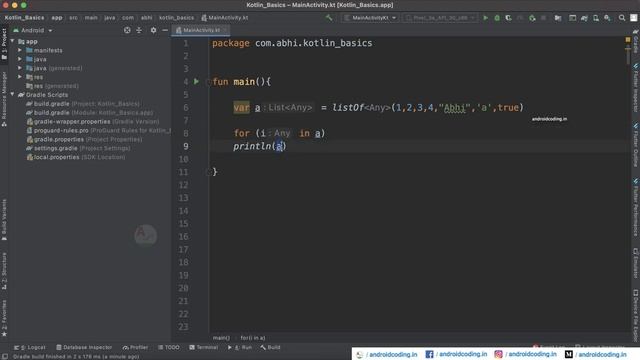640x360 pixels.
Task: Open the Build tool window
Action: coord(270,347)
